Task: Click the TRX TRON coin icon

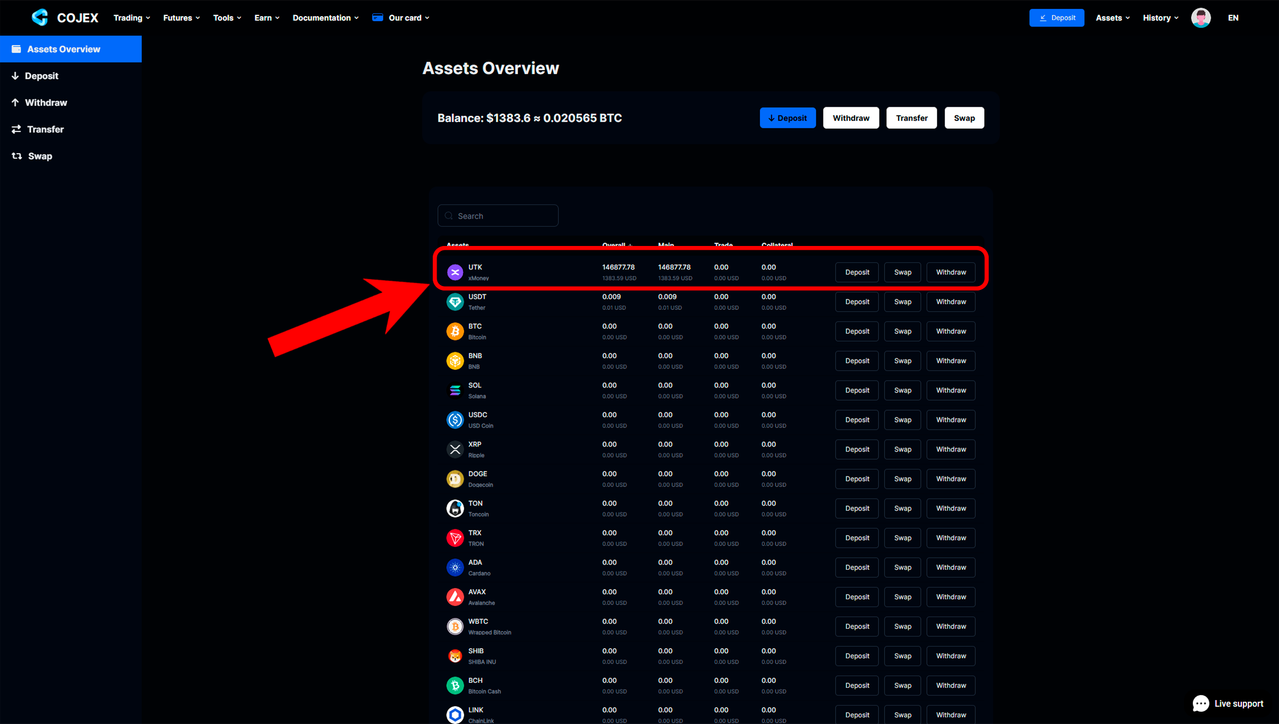Action: [455, 538]
